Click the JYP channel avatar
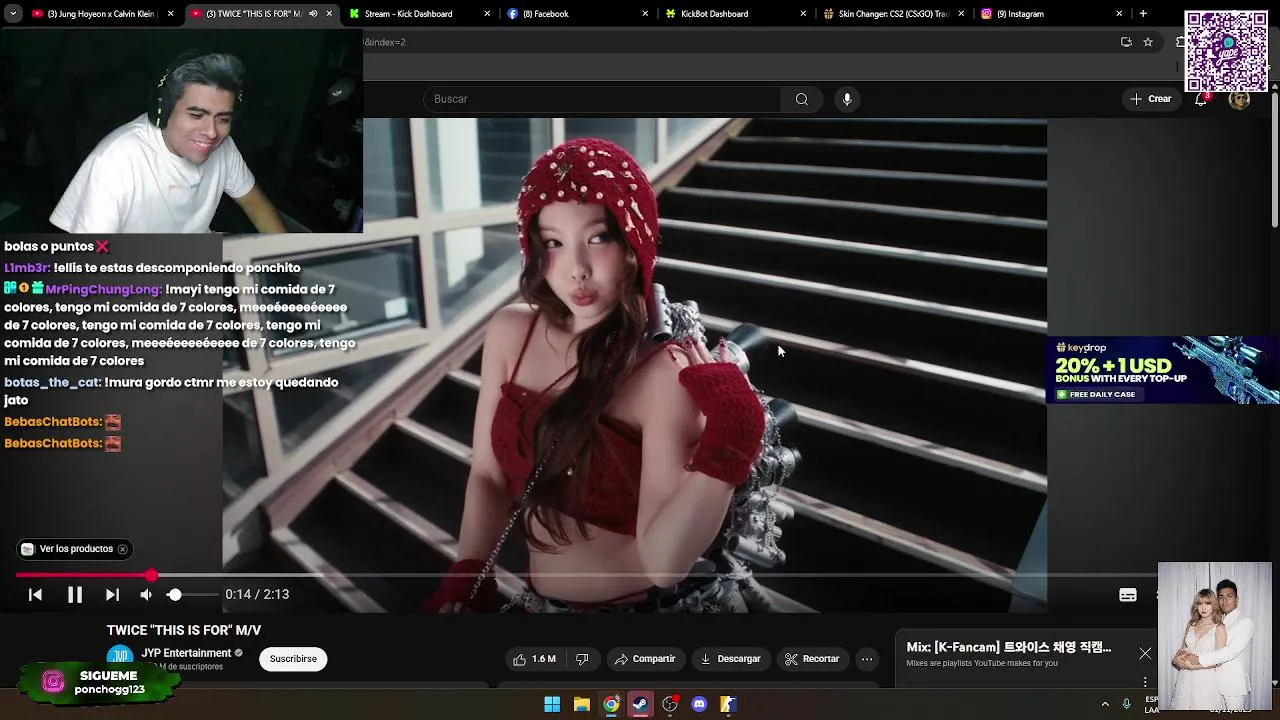This screenshot has width=1280, height=720. point(120,657)
